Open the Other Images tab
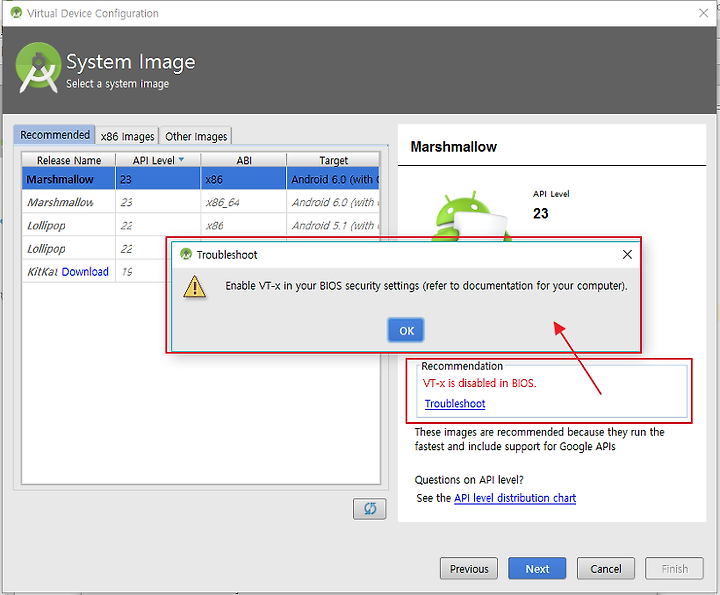 click(x=196, y=136)
